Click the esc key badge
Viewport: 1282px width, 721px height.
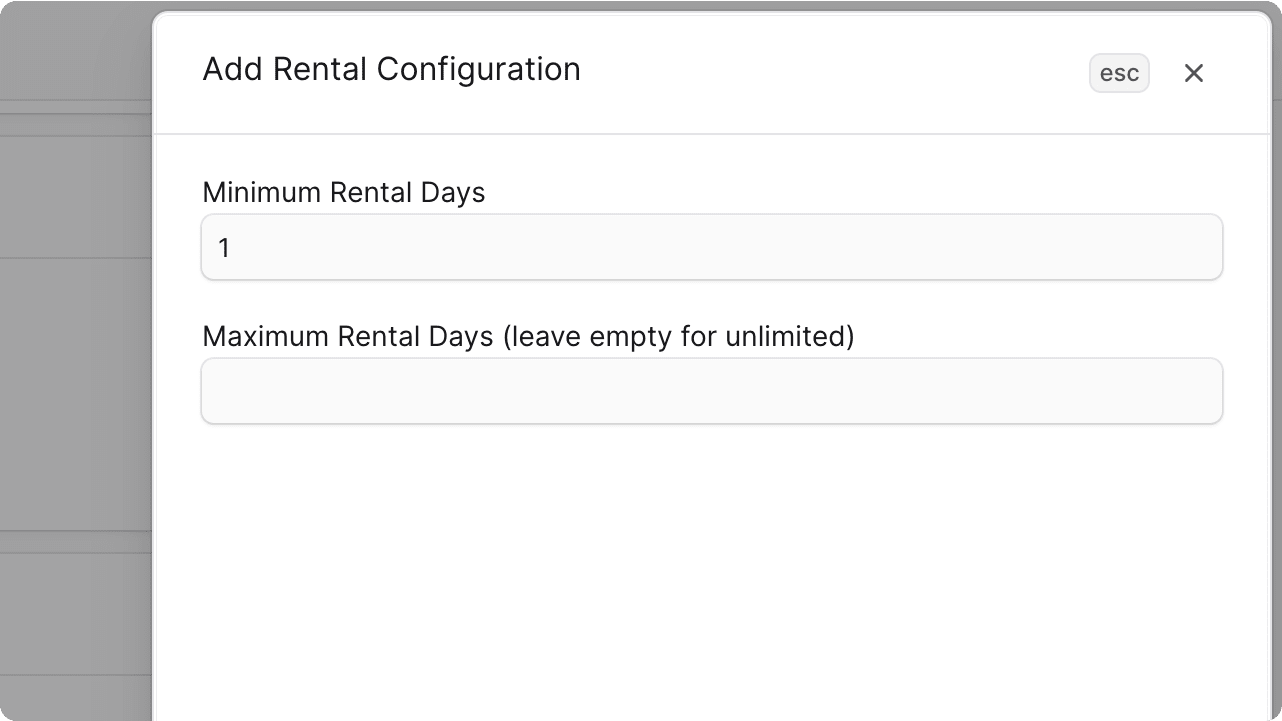(1118, 72)
